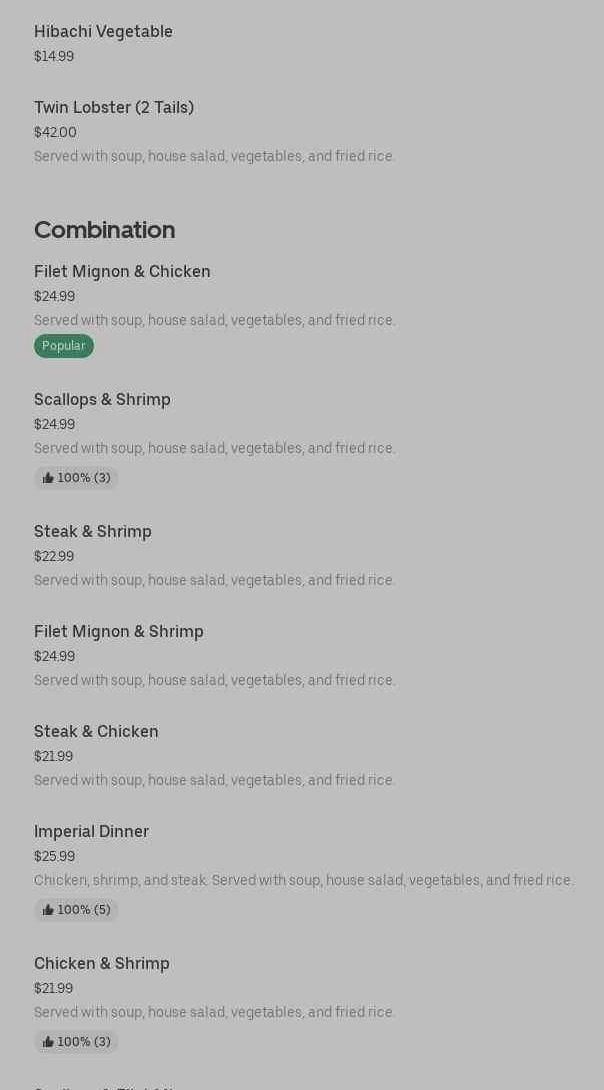Choose the Scallops & Shrimp combination
604x1090 pixels.
tap(102, 400)
